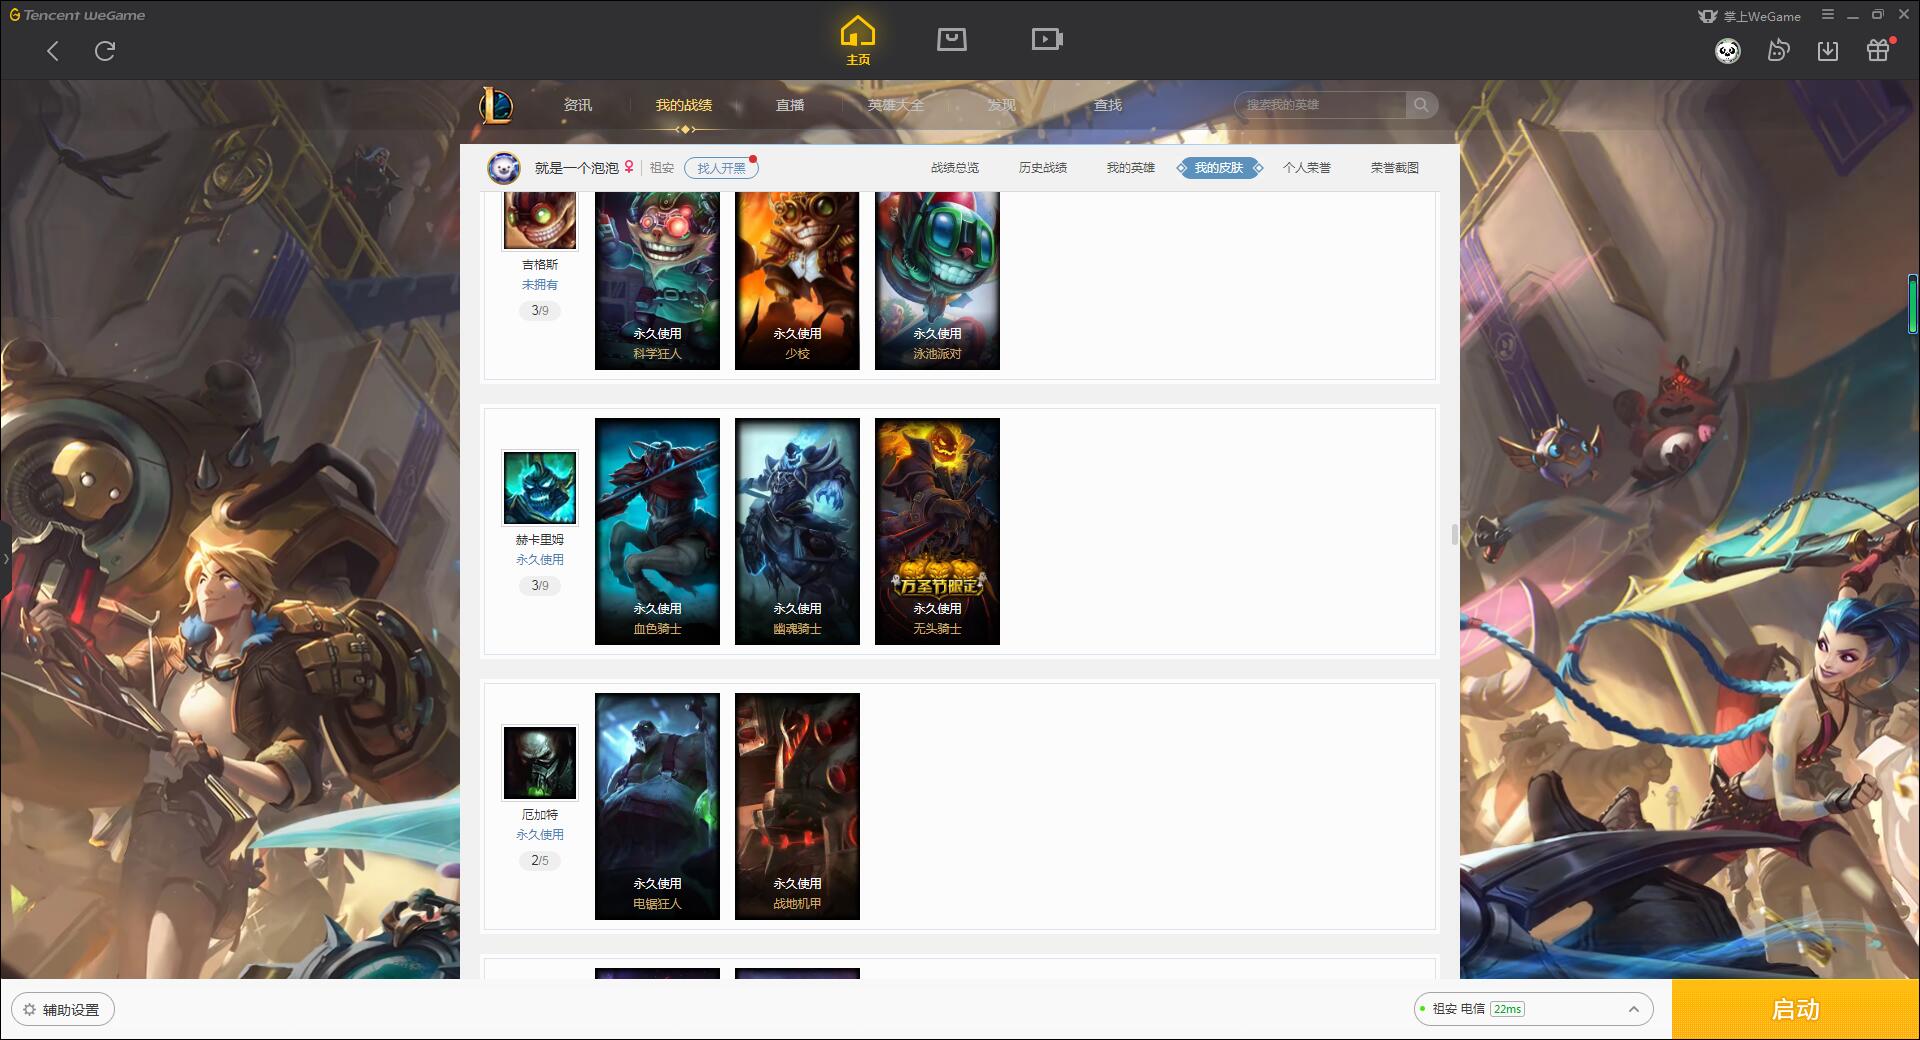1920x1040 pixels.
Task: Click the 3/9 skin count for 赫卡里姆
Action: [x=540, y=585]
